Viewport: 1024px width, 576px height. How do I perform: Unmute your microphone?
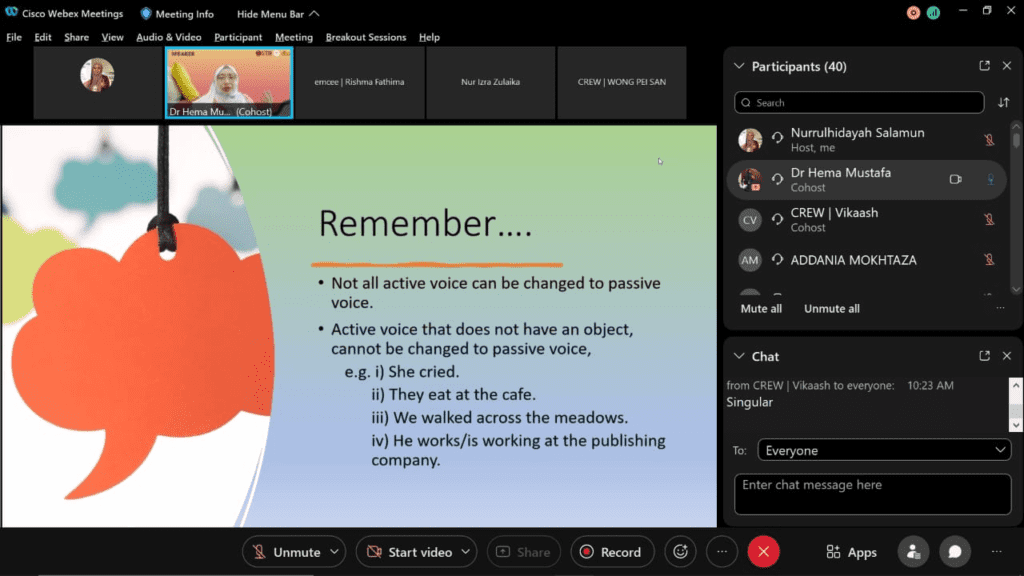(x=286, y=552)
